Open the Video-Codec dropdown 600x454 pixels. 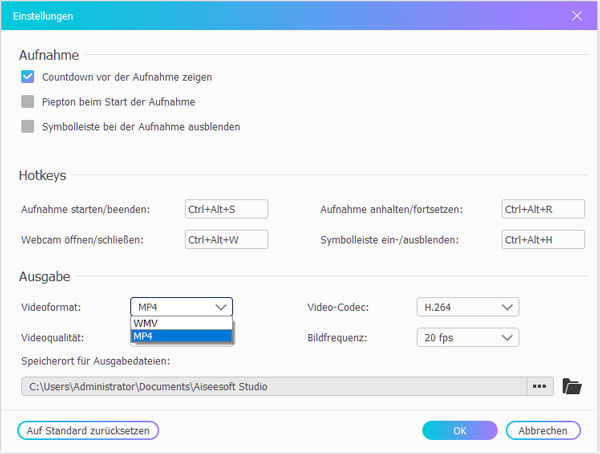[467, 307]
